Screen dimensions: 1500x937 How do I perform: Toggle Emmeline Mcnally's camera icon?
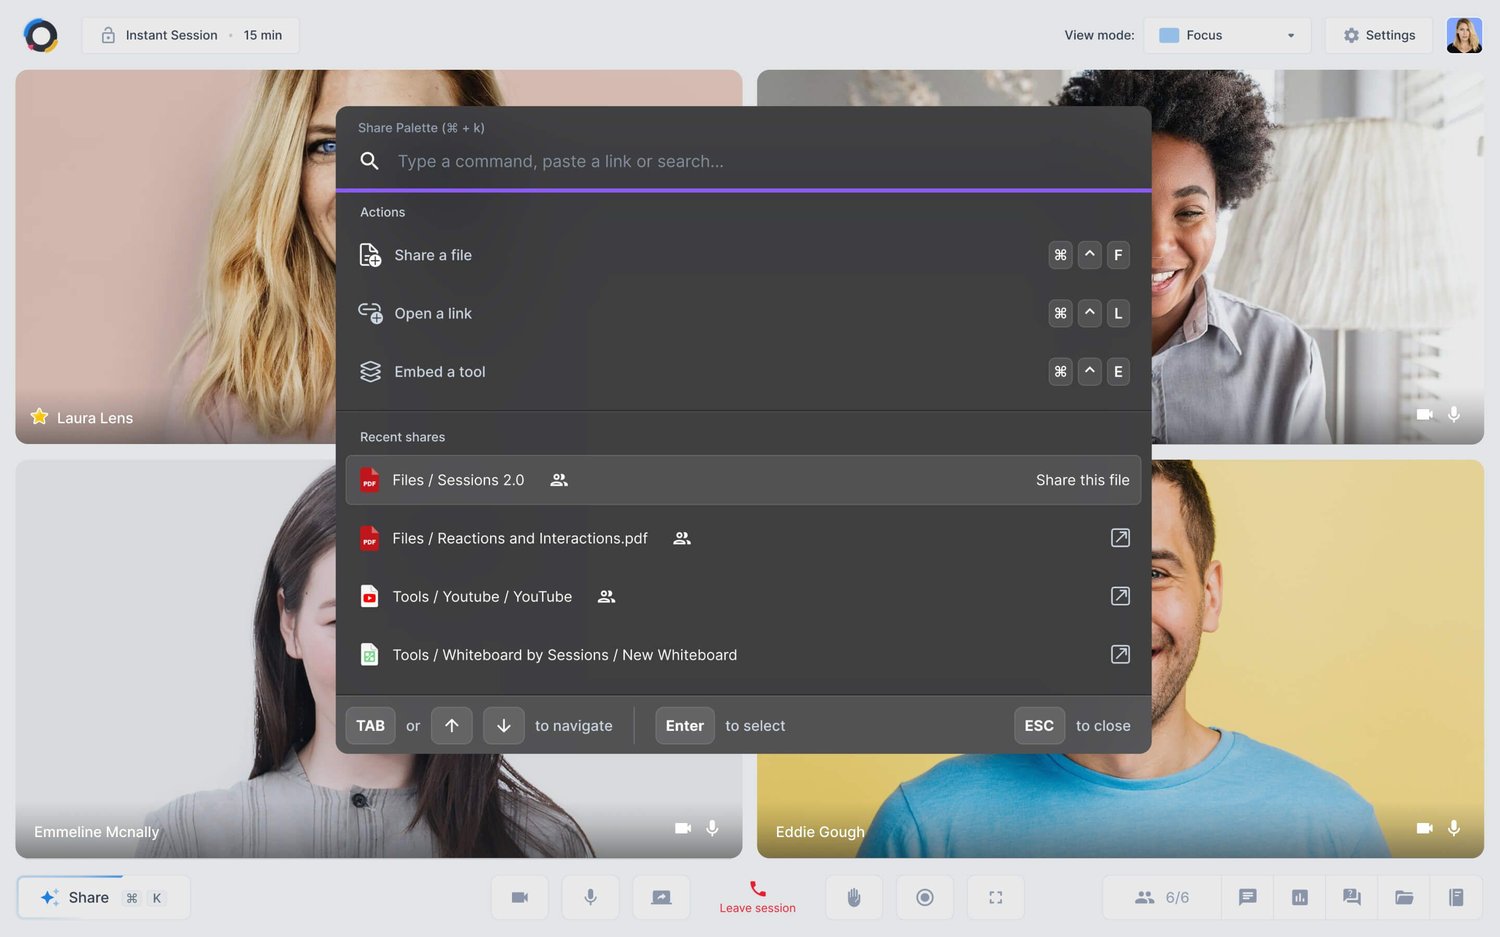[683, 828]
